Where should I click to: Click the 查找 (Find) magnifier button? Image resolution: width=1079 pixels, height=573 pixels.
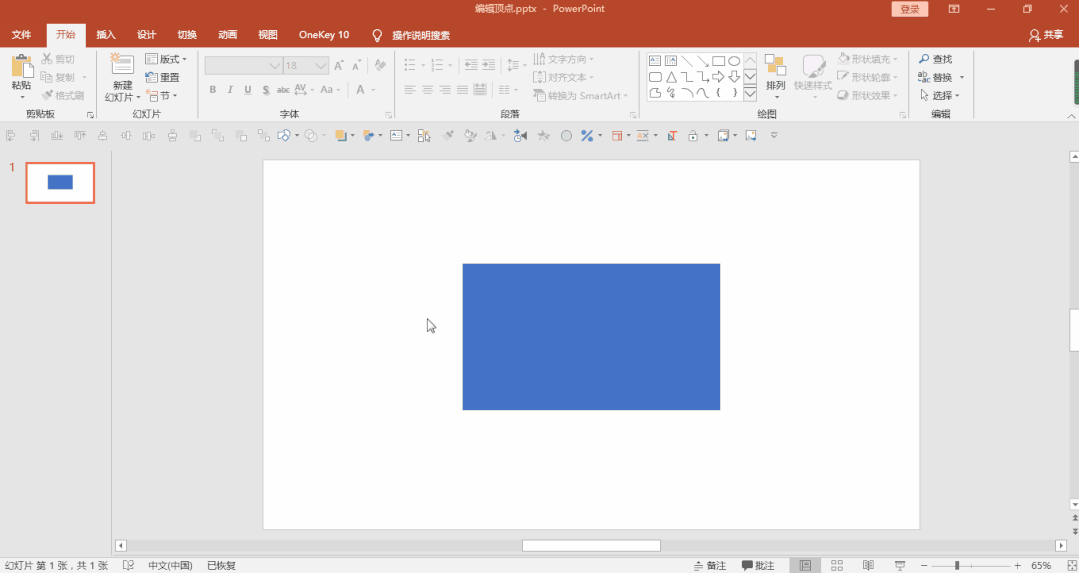[935, 59]
